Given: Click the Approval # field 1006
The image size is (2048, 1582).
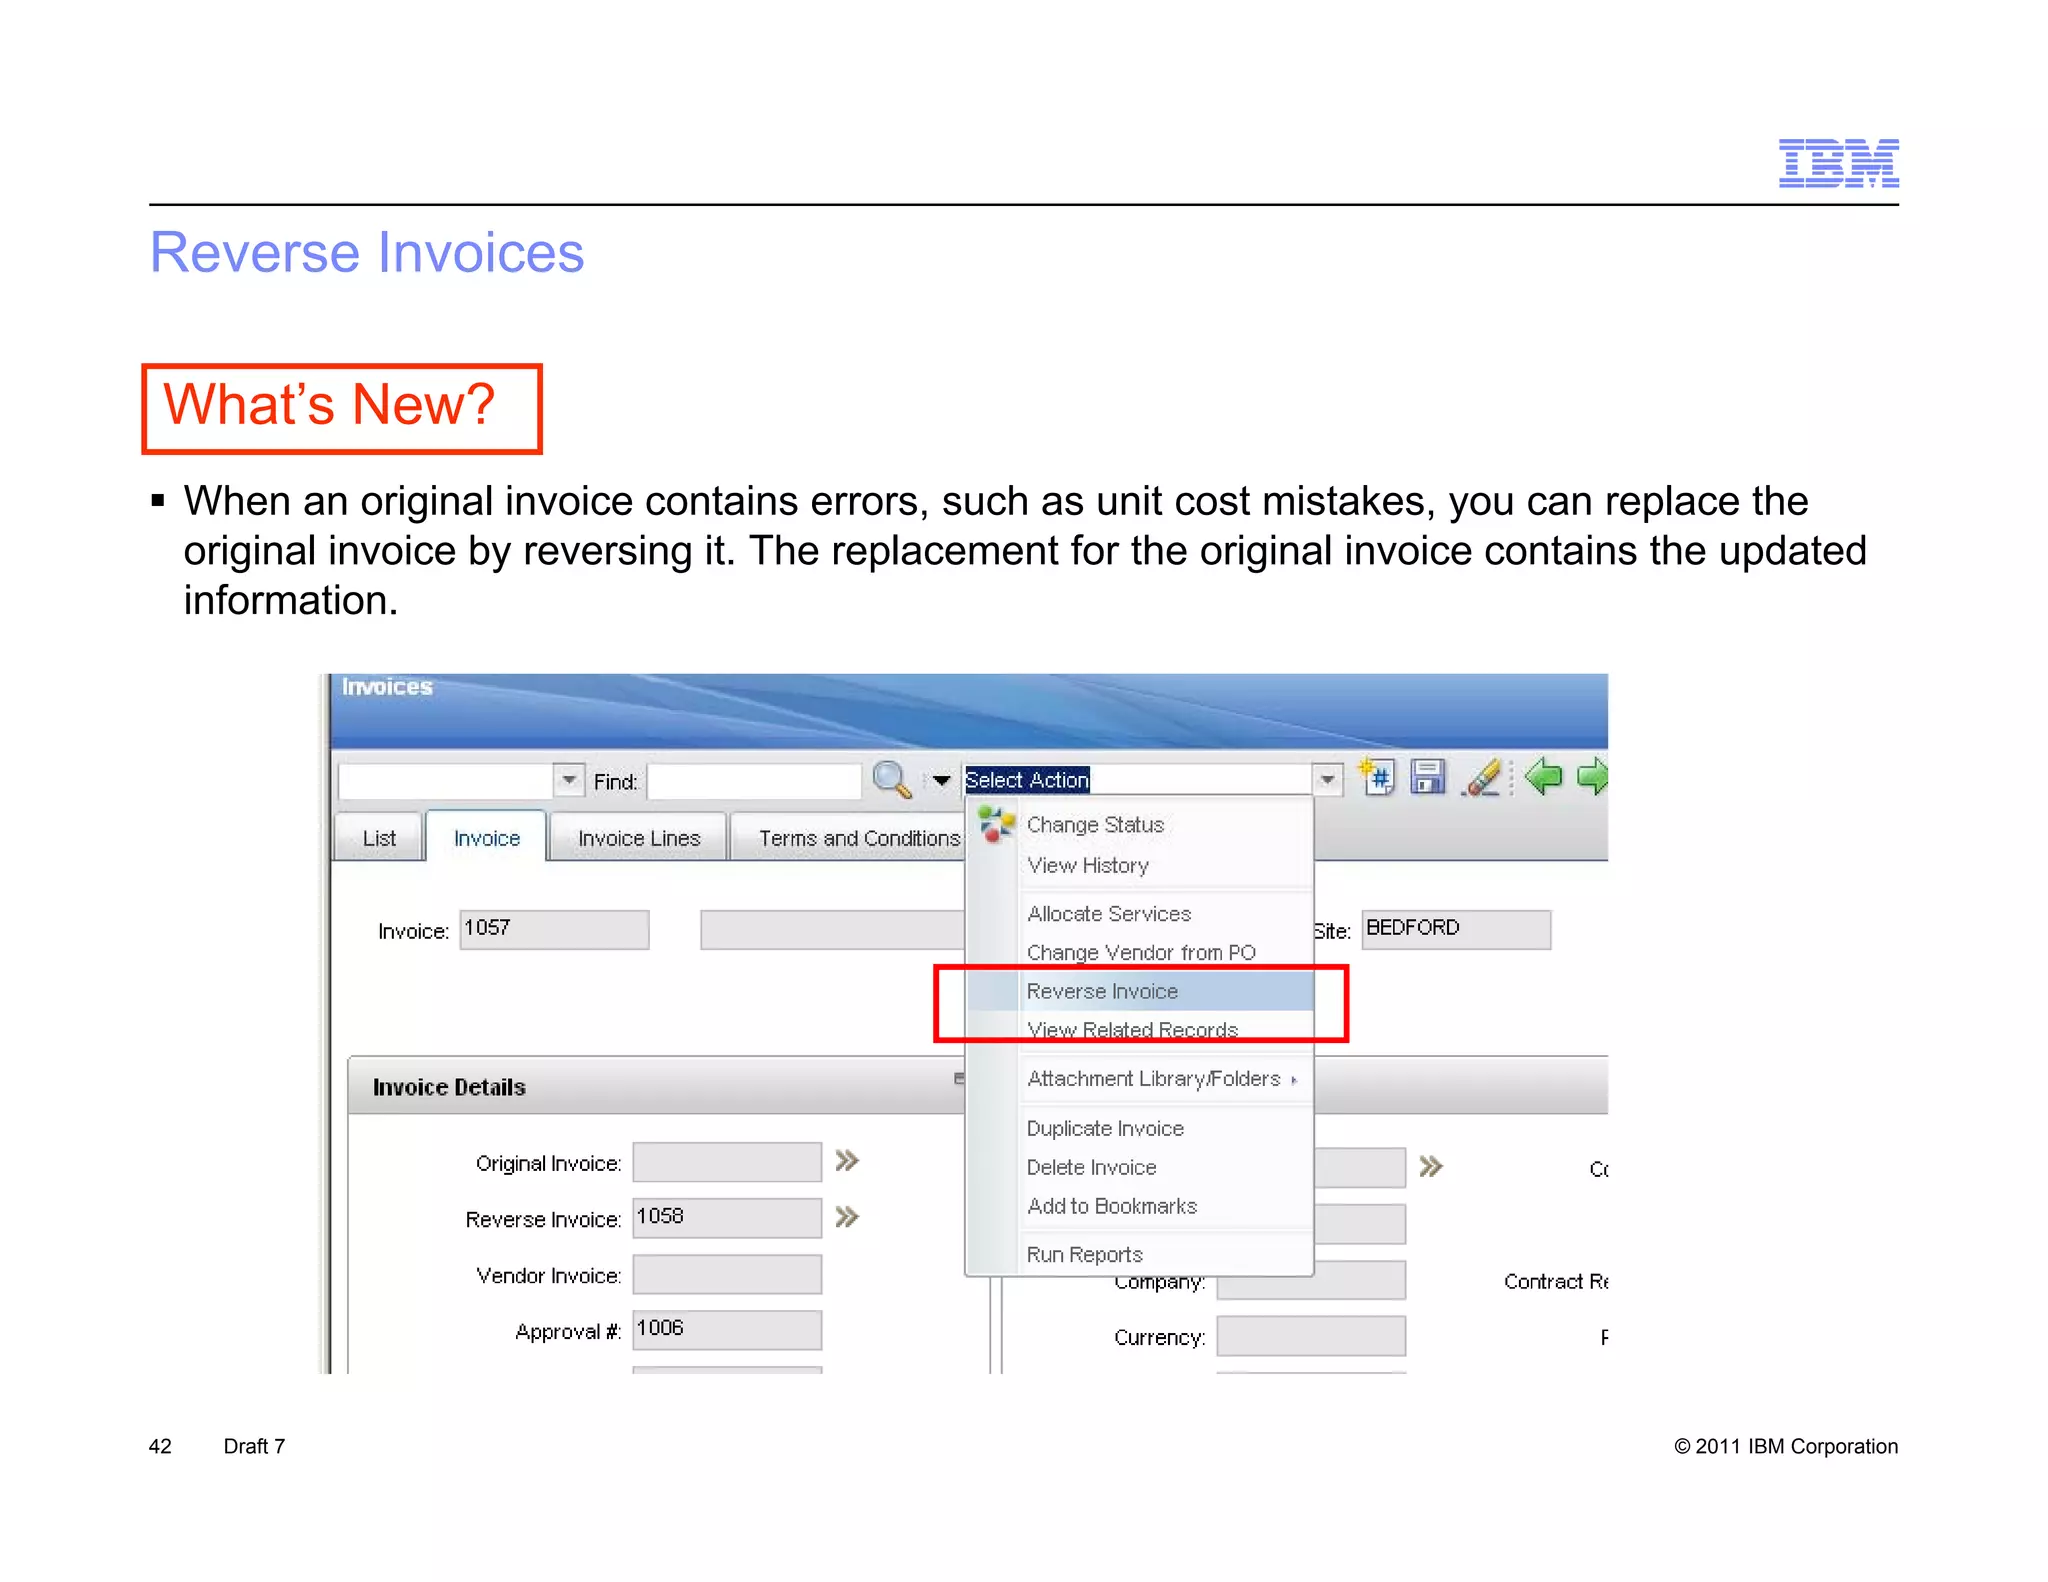Looking at the screenshot, I should click(x=727, y=1330).
